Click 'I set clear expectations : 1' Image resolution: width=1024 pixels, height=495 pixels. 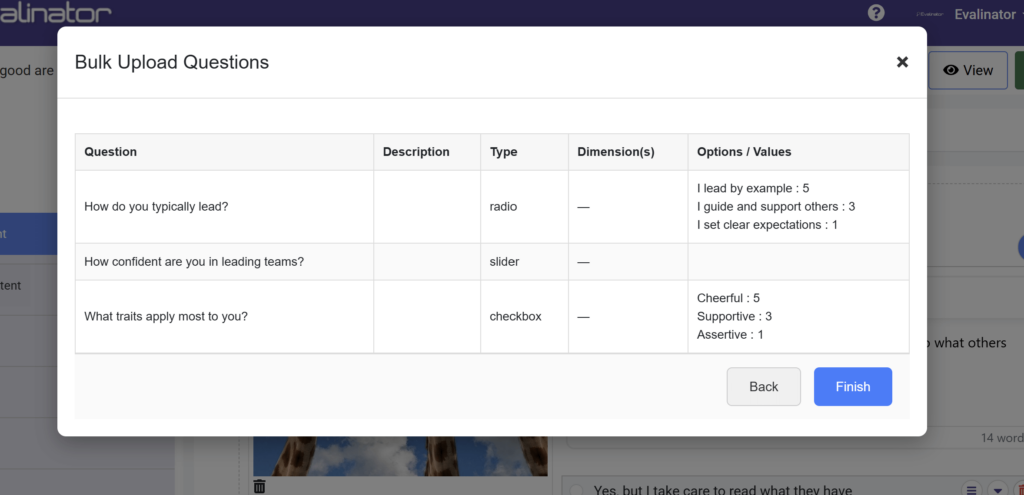(x=767, y=225)
